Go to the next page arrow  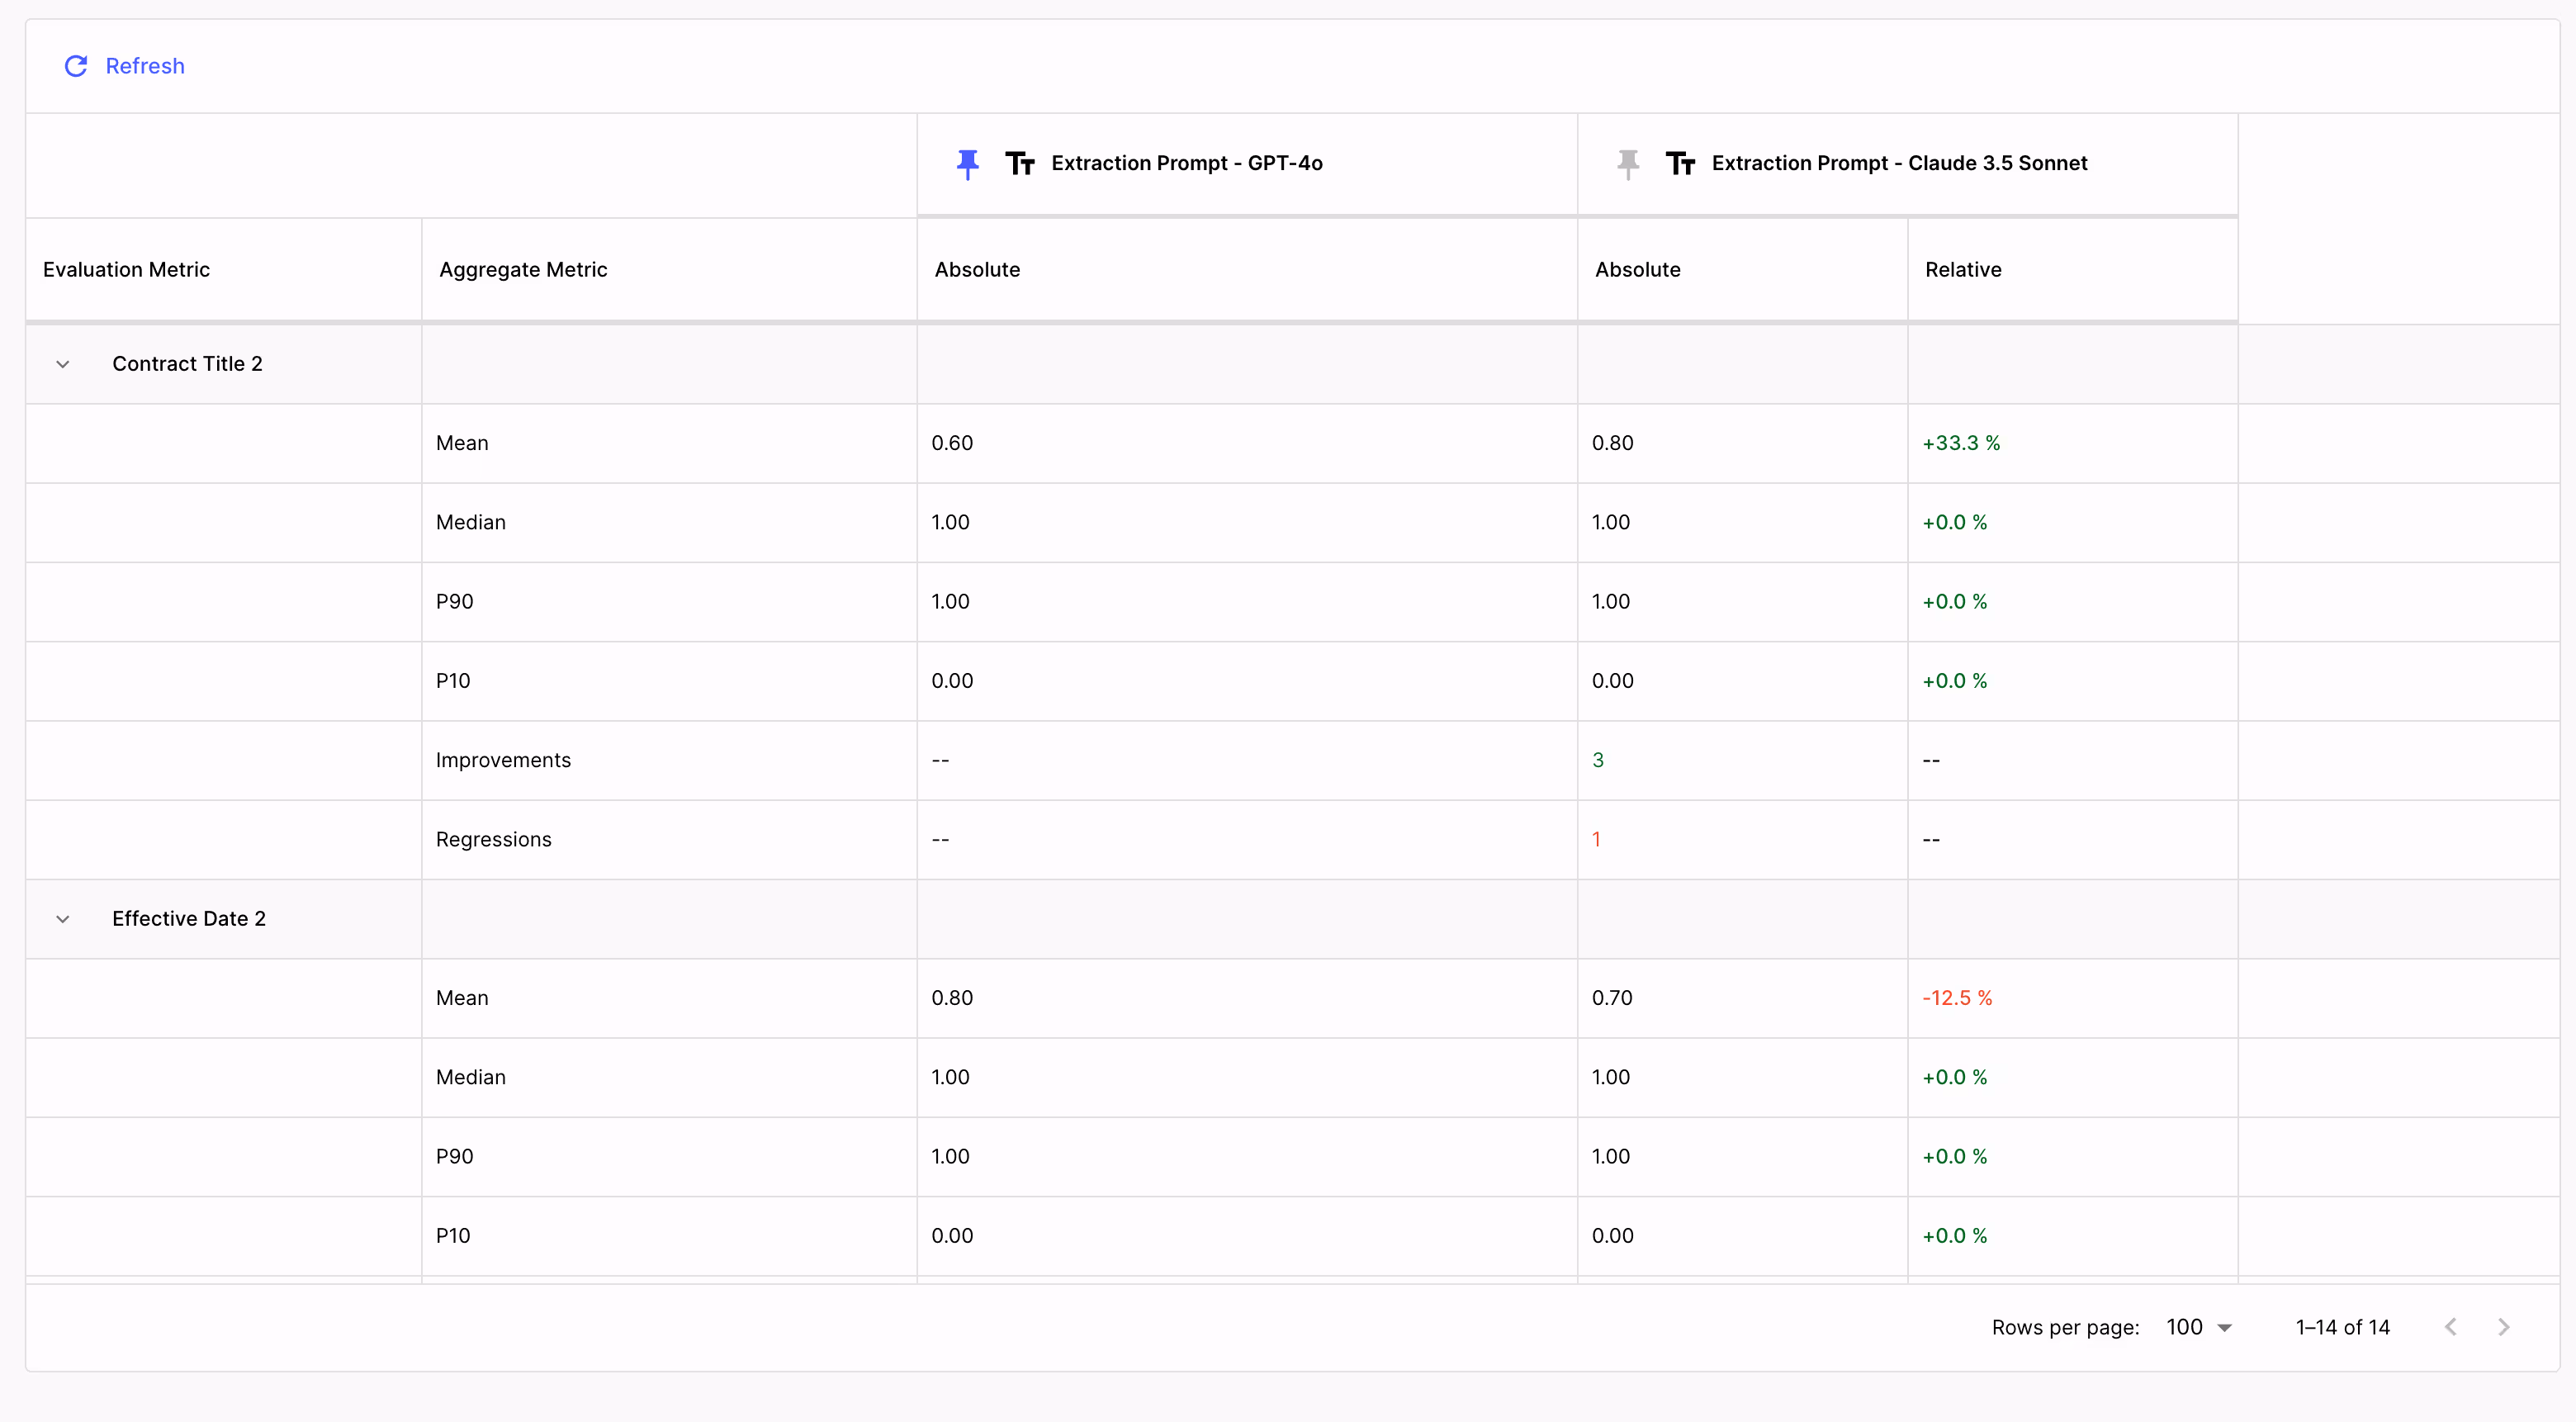coord(2503,1327)
